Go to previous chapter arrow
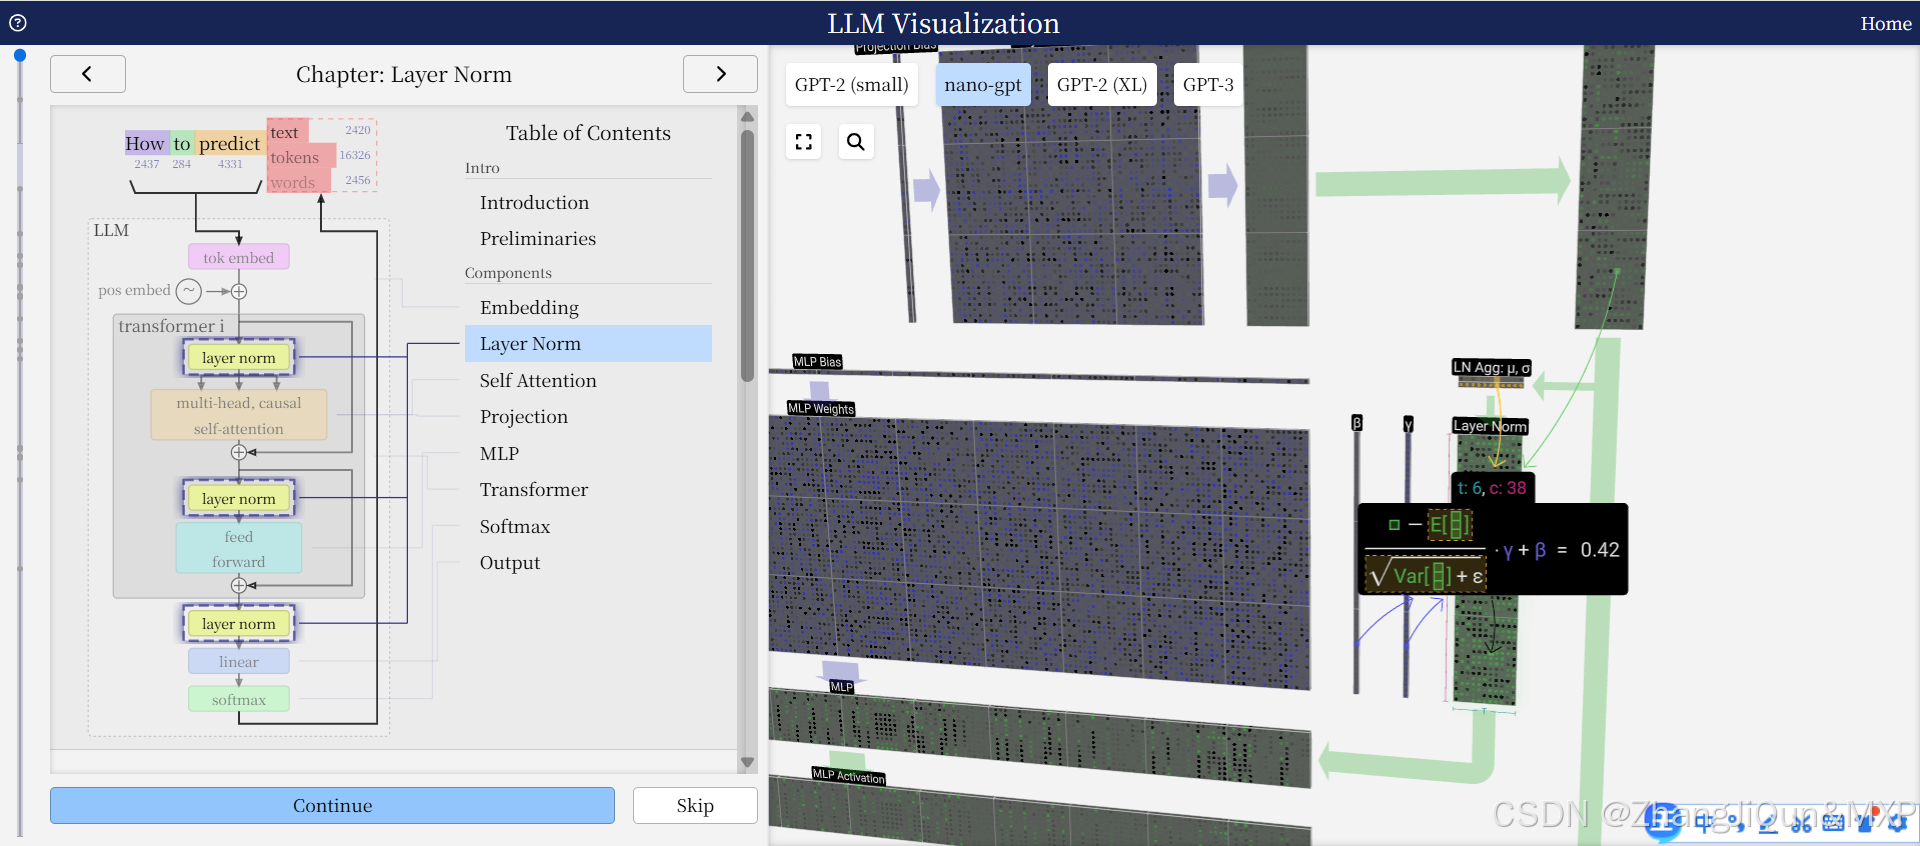This screenshot has height=846, width=1920. tap(88, 74)
